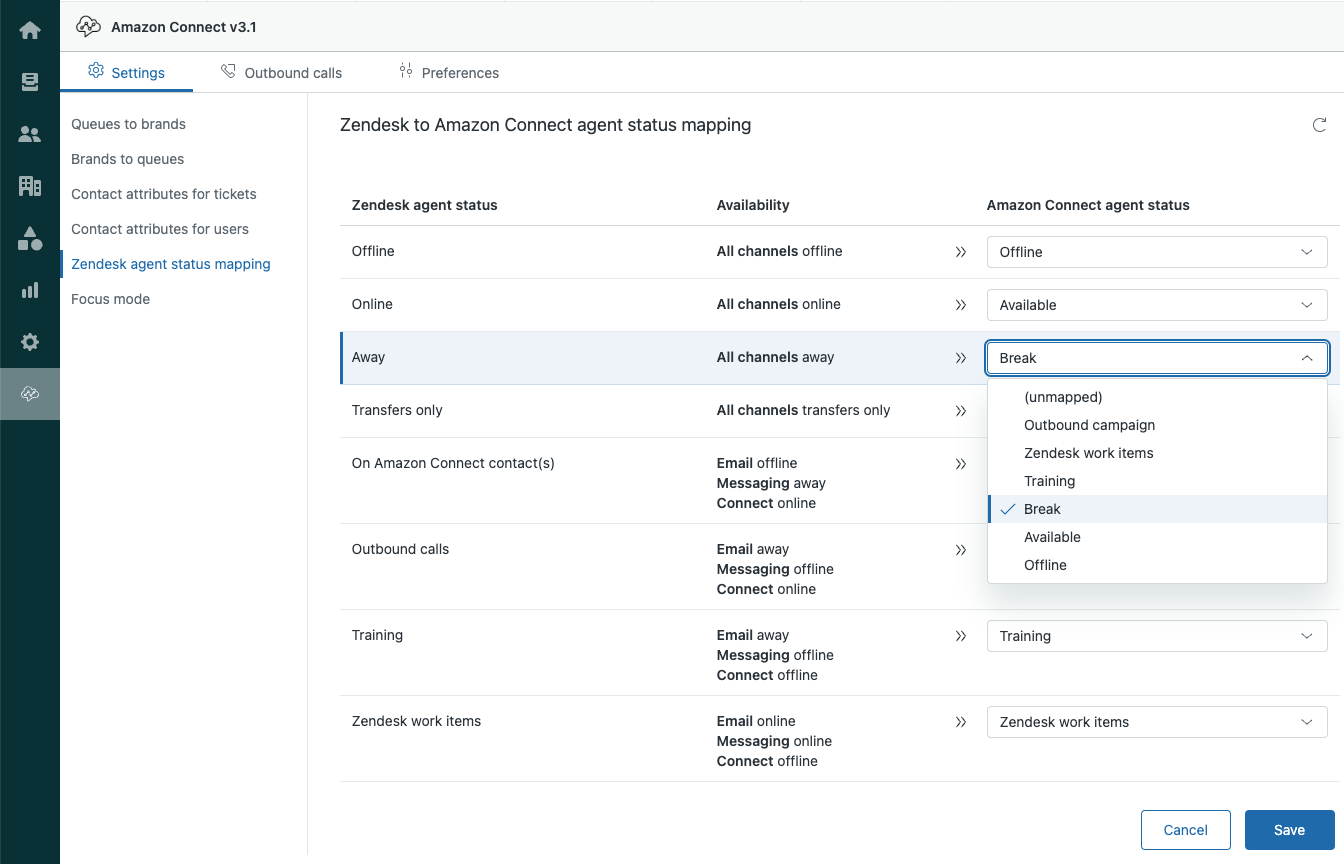Choose (unmapped) from the dropdown list

[1063, 397]
